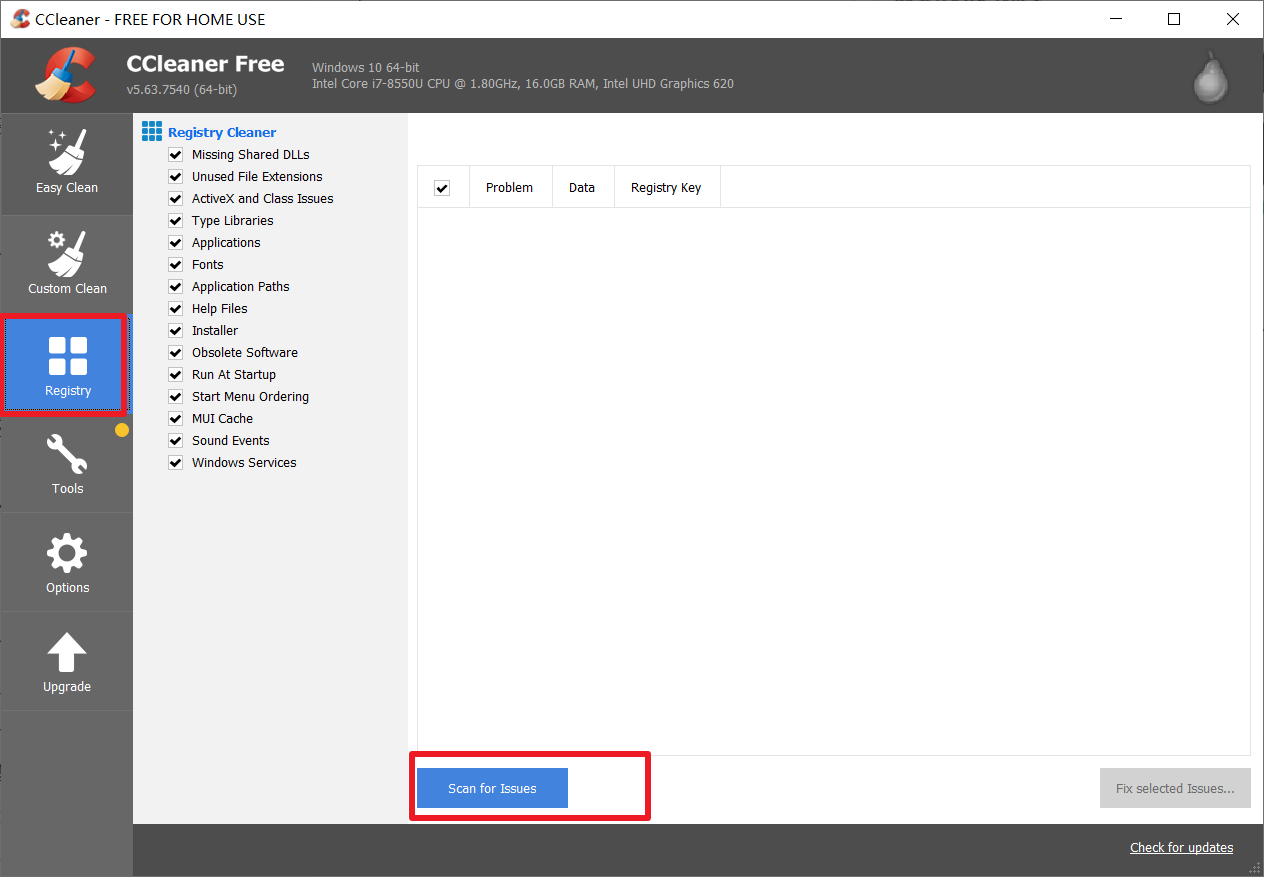Toggle the Installer checkbox
Viewport: 1264px width, 877px height.
point(176,331)
